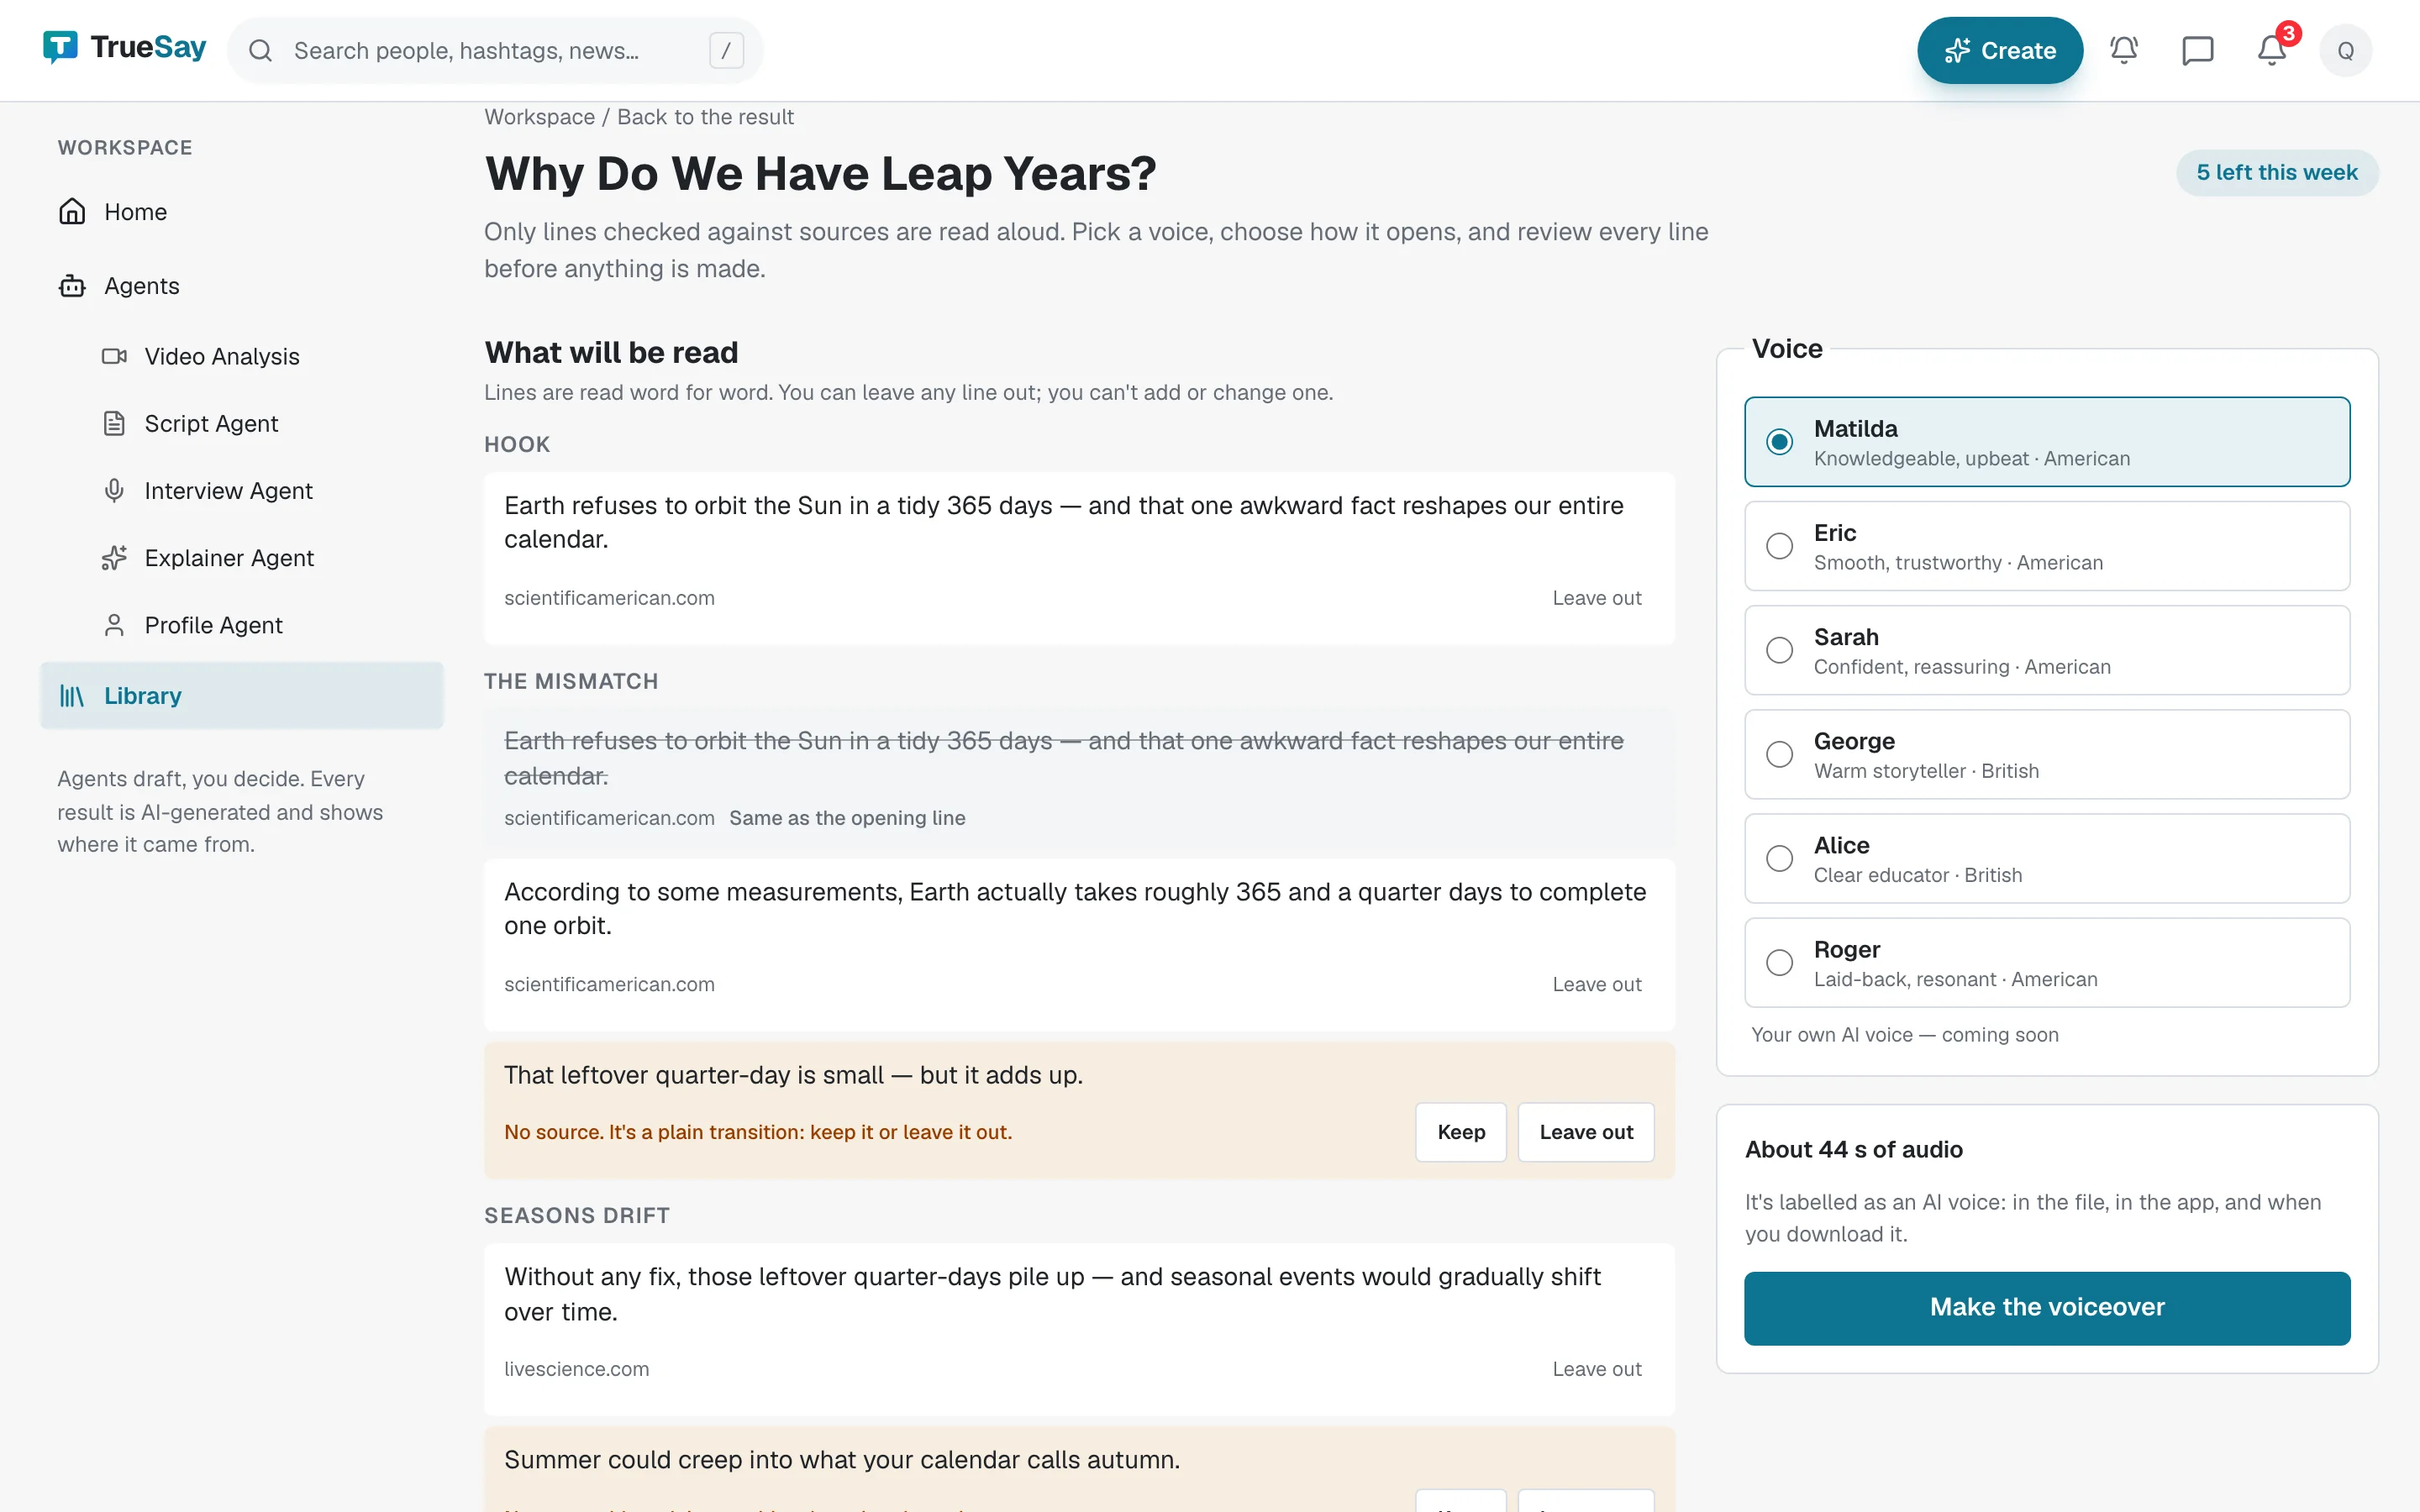The width and height of the screenshot is (2420, 1512).
Task: Open the Q profile avatar
Action: [x=2346, y=50]
